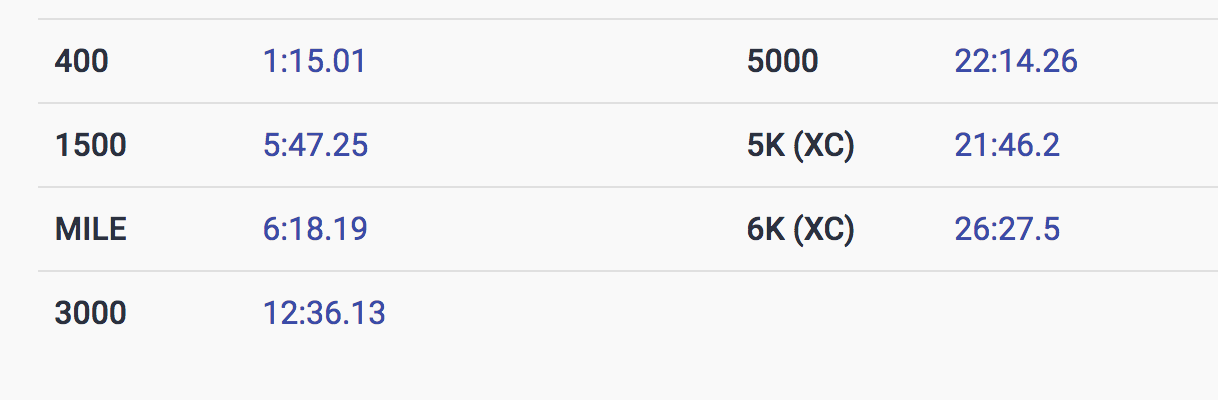Click the 1500 event label
The height and width of the screenshot is (400, 1218).
[91, 146]
